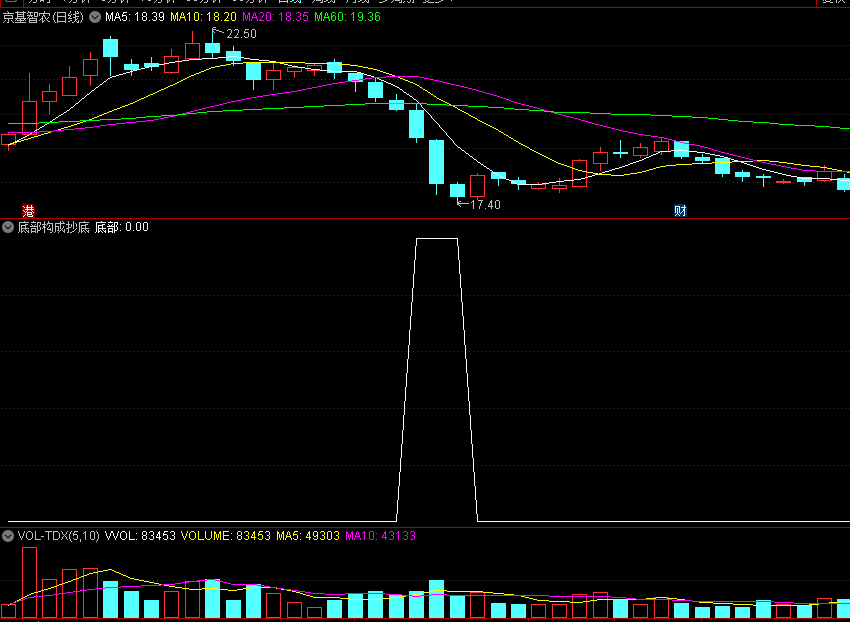
Task: Click the yellow MA10: 18.20 label
Action: click(203, 17)
